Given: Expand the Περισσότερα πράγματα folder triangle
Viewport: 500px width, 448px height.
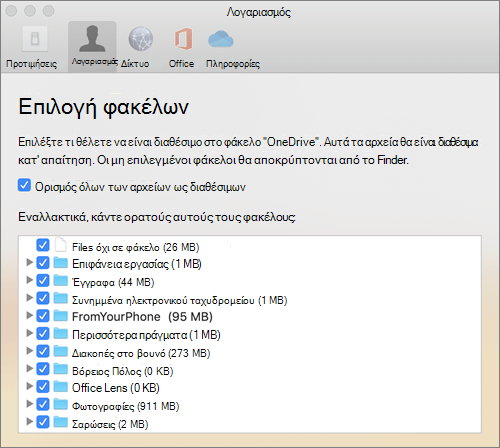Looking at the screenshot, I should click(x=29, y=333).
